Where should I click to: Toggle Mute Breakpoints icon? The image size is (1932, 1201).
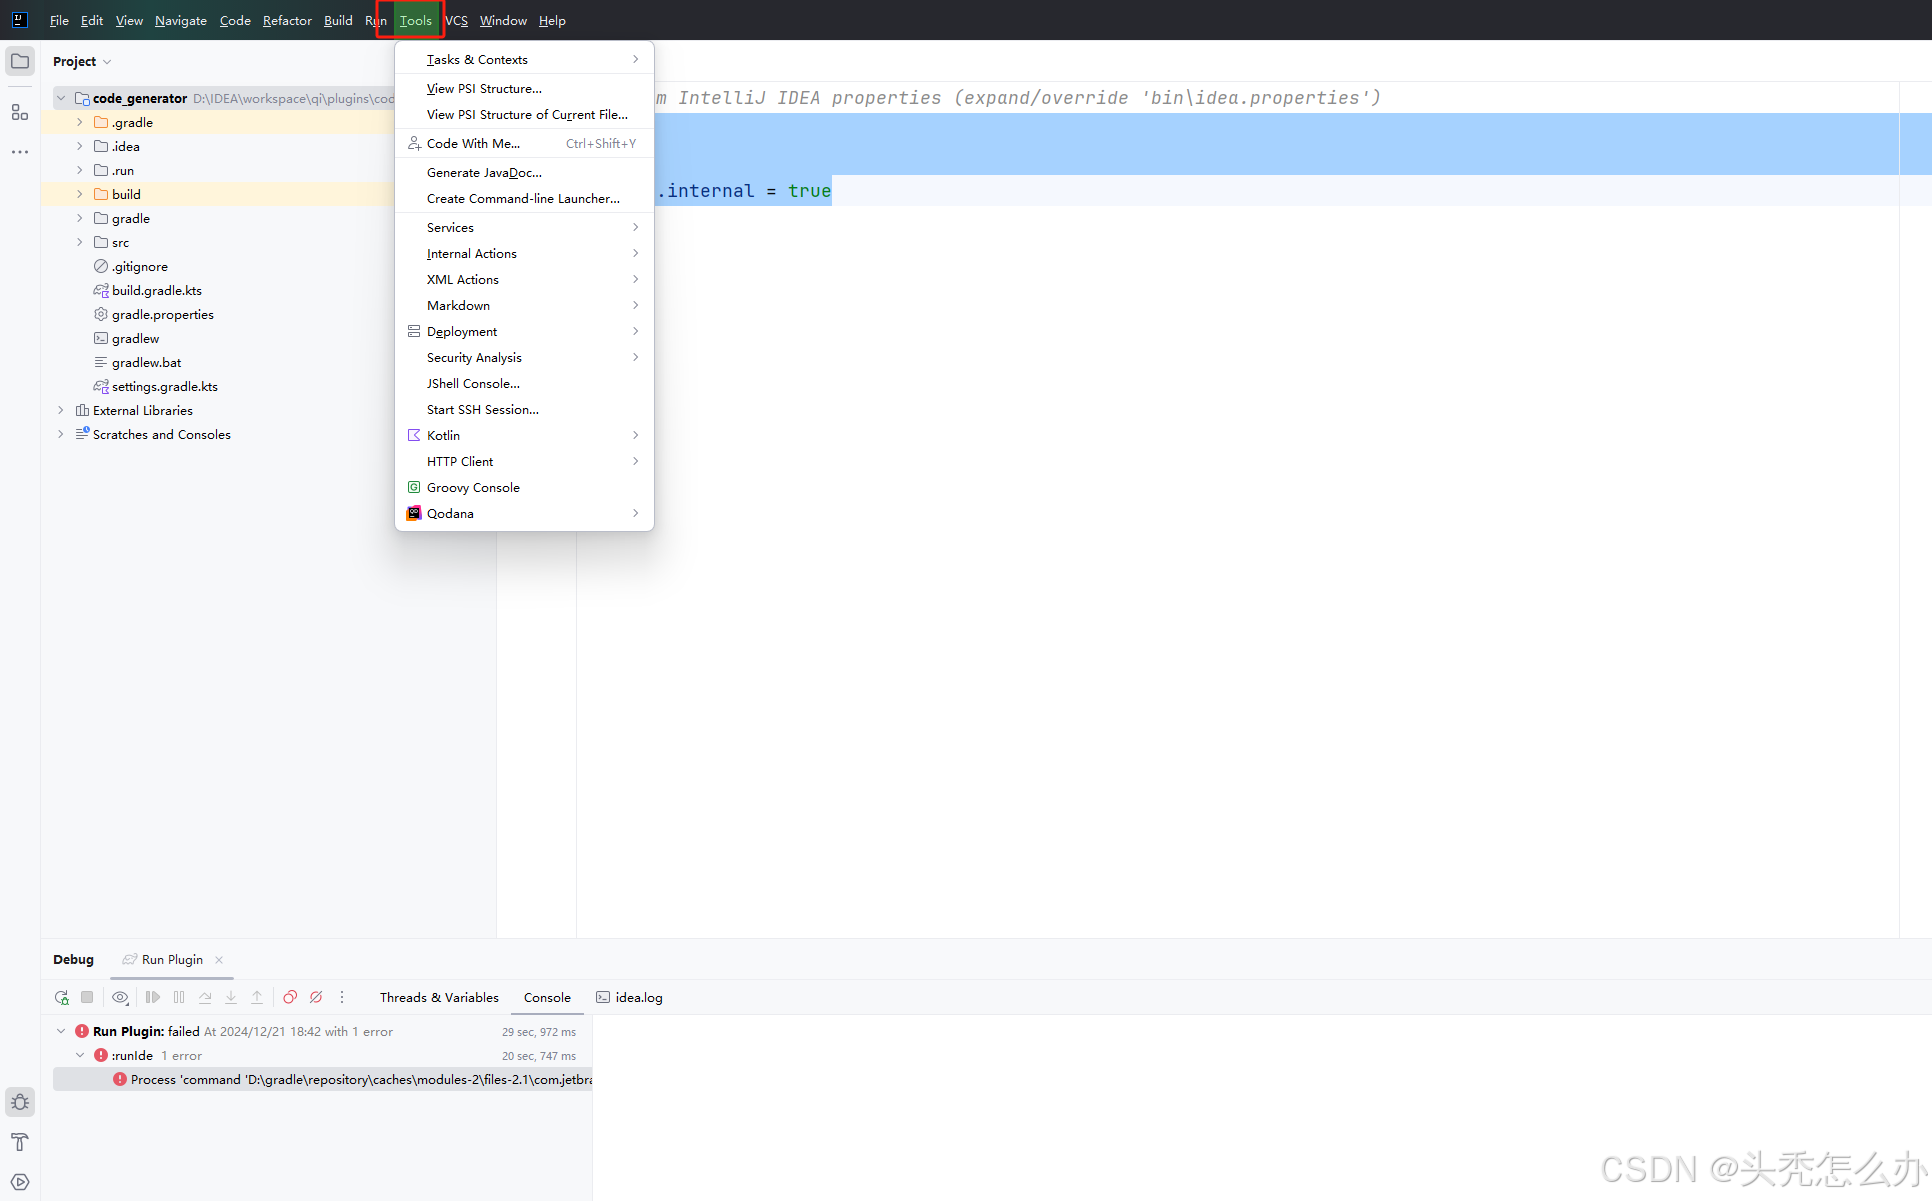(316, 997)
